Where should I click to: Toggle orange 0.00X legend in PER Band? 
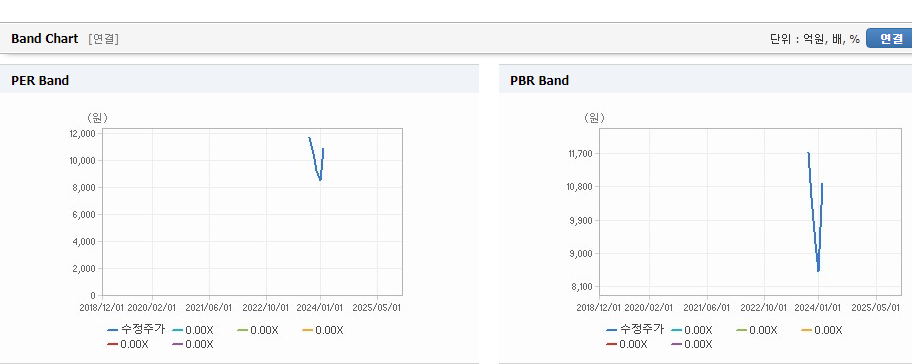[323, 330]
